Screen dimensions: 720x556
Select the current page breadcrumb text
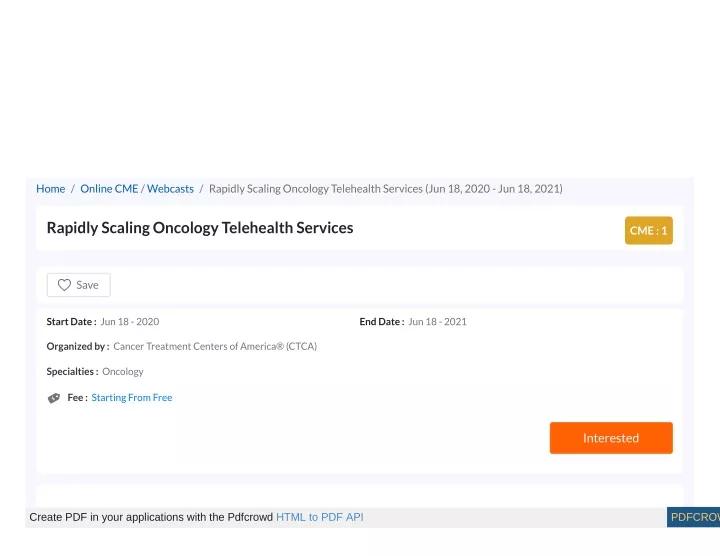point(386,189)
